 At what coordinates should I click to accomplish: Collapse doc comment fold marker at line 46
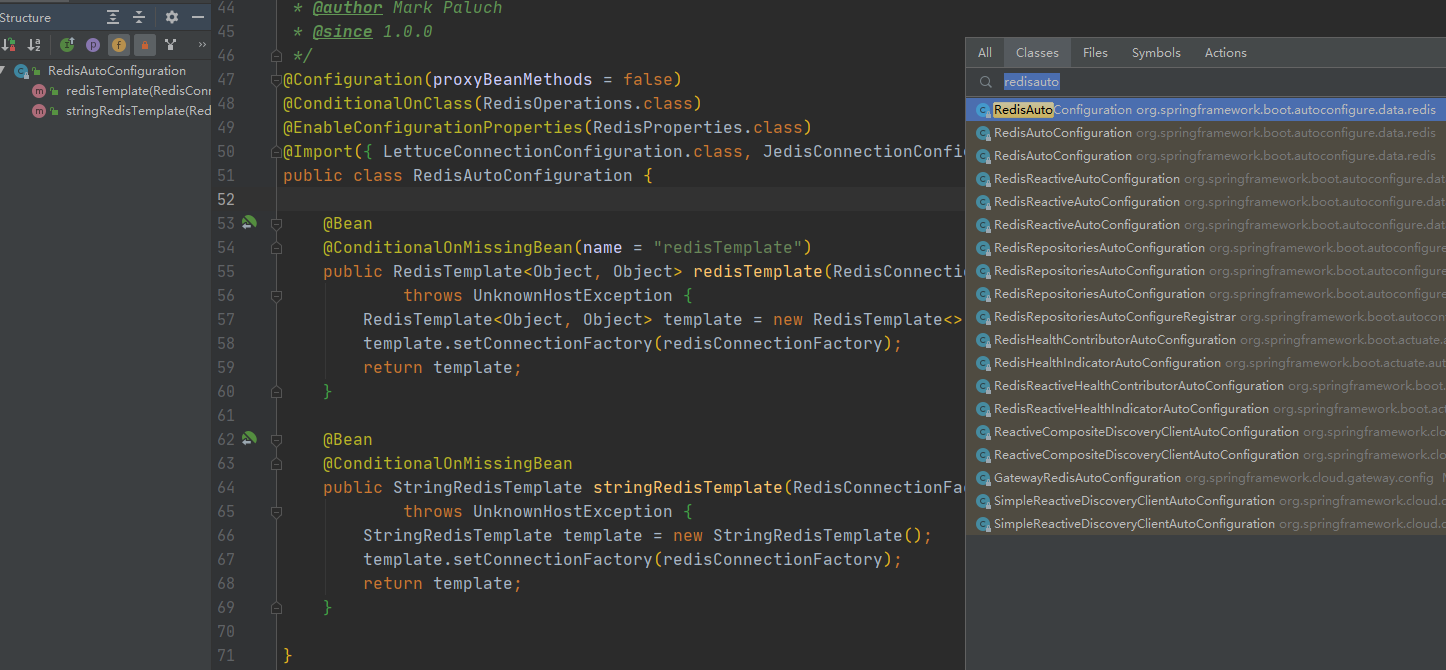coord(277,56)
